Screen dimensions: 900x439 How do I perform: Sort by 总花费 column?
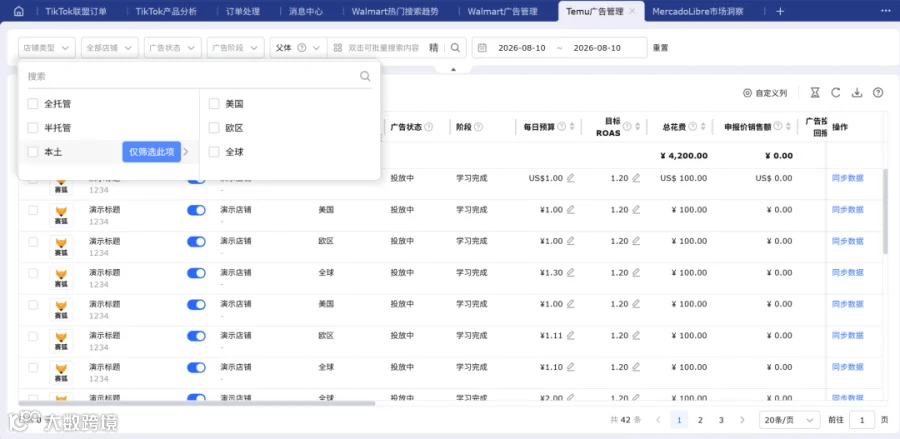point(704,127)
